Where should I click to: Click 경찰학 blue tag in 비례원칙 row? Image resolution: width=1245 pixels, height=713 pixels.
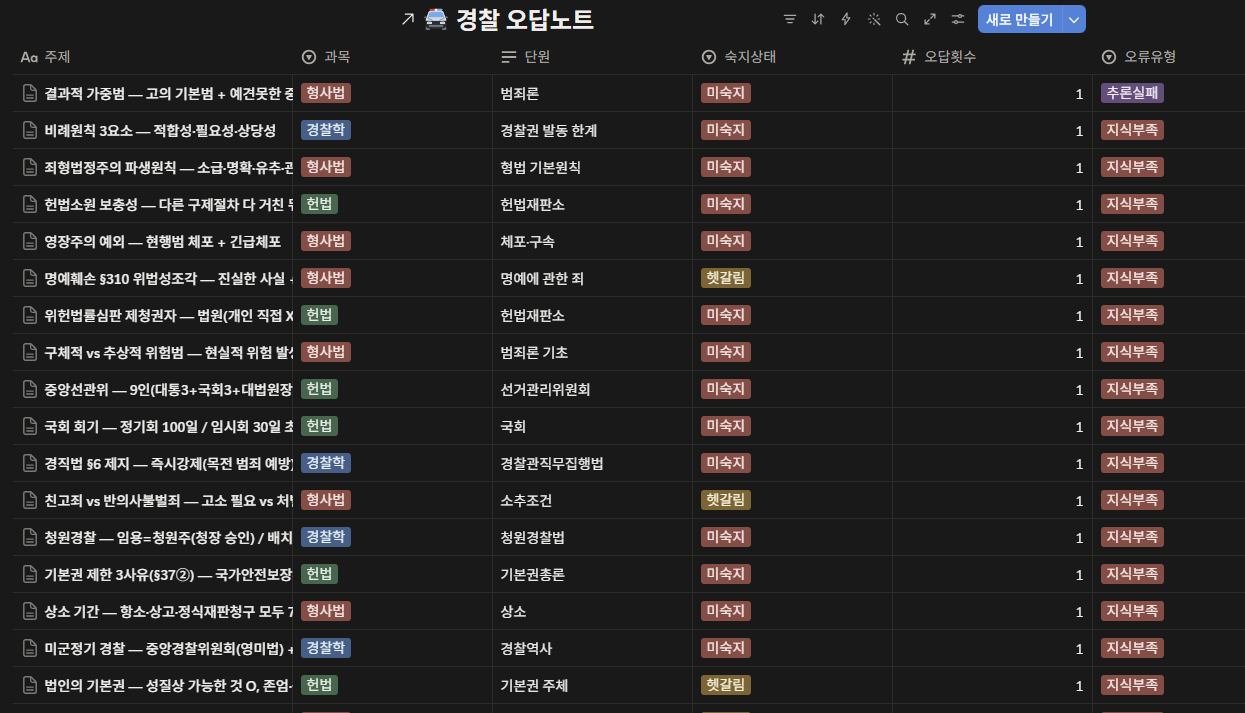(326, 130)
